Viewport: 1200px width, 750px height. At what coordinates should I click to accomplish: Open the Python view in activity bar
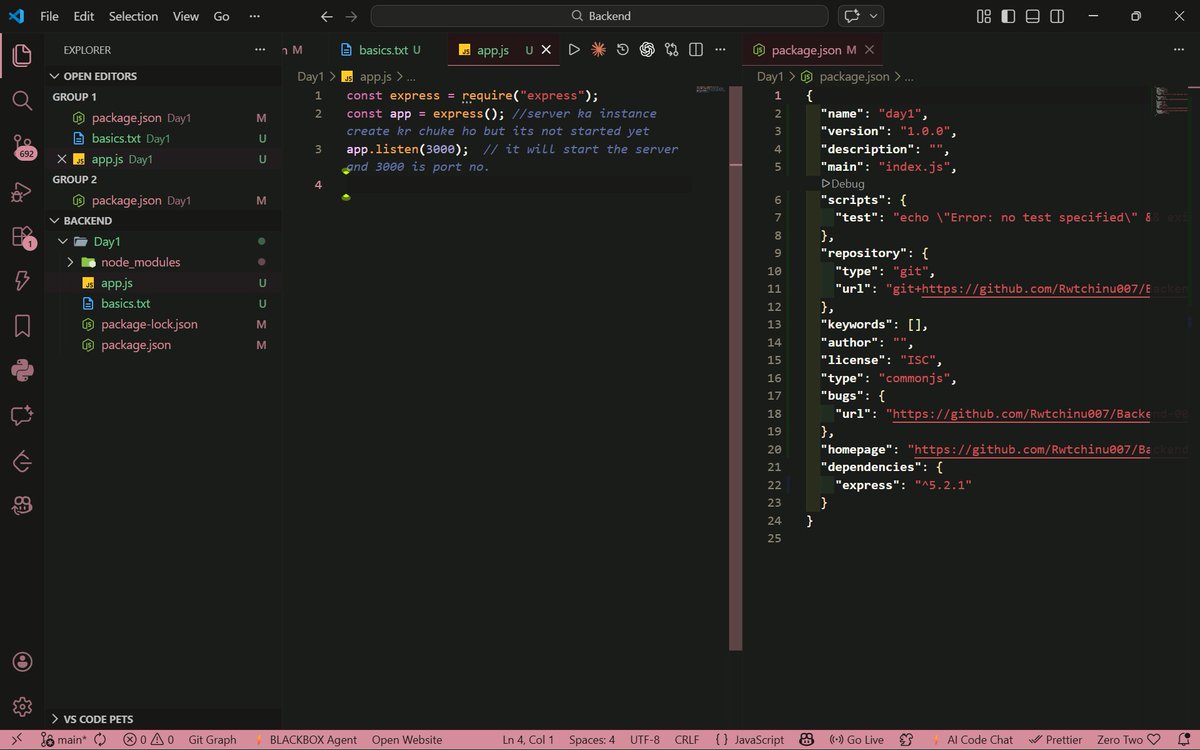(x=22, y=371)
